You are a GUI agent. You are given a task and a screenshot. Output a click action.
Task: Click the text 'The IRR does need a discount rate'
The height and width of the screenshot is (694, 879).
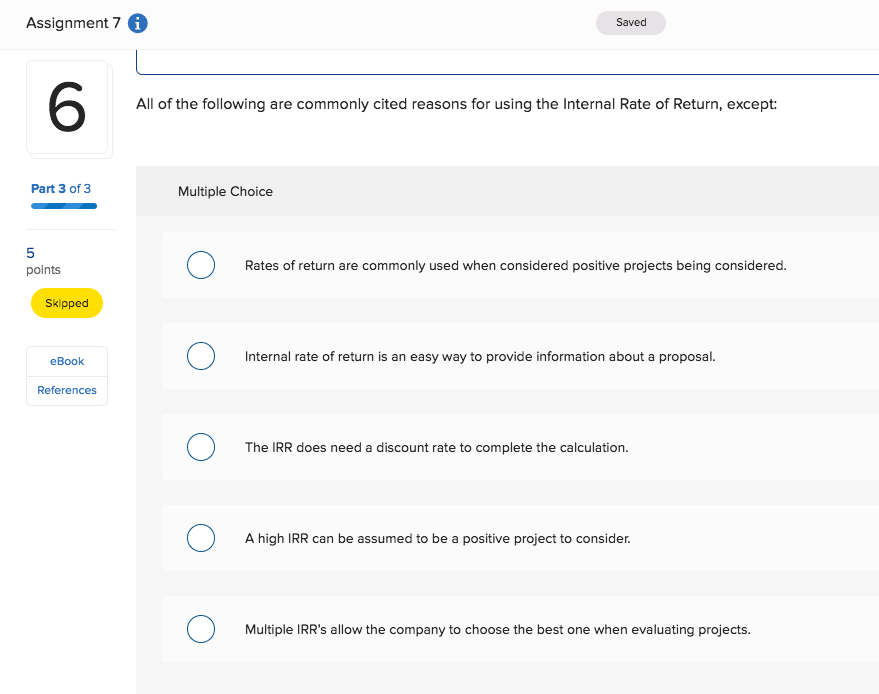pos(436,447)
